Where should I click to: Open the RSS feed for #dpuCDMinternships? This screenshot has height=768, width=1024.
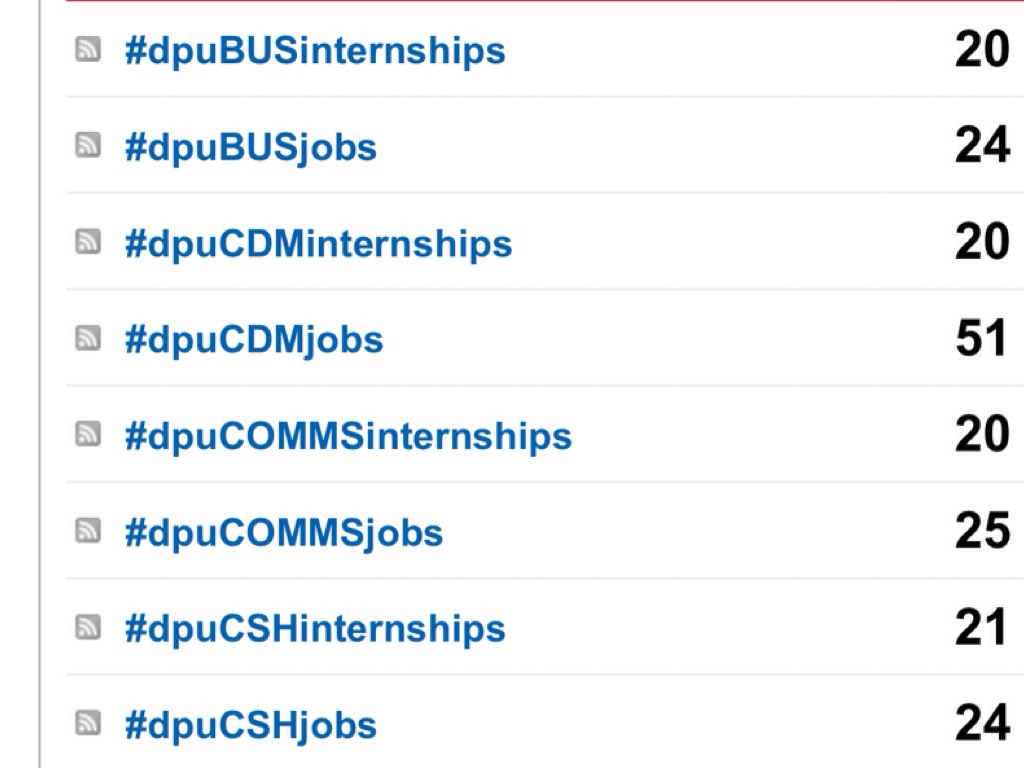point(88,242)
